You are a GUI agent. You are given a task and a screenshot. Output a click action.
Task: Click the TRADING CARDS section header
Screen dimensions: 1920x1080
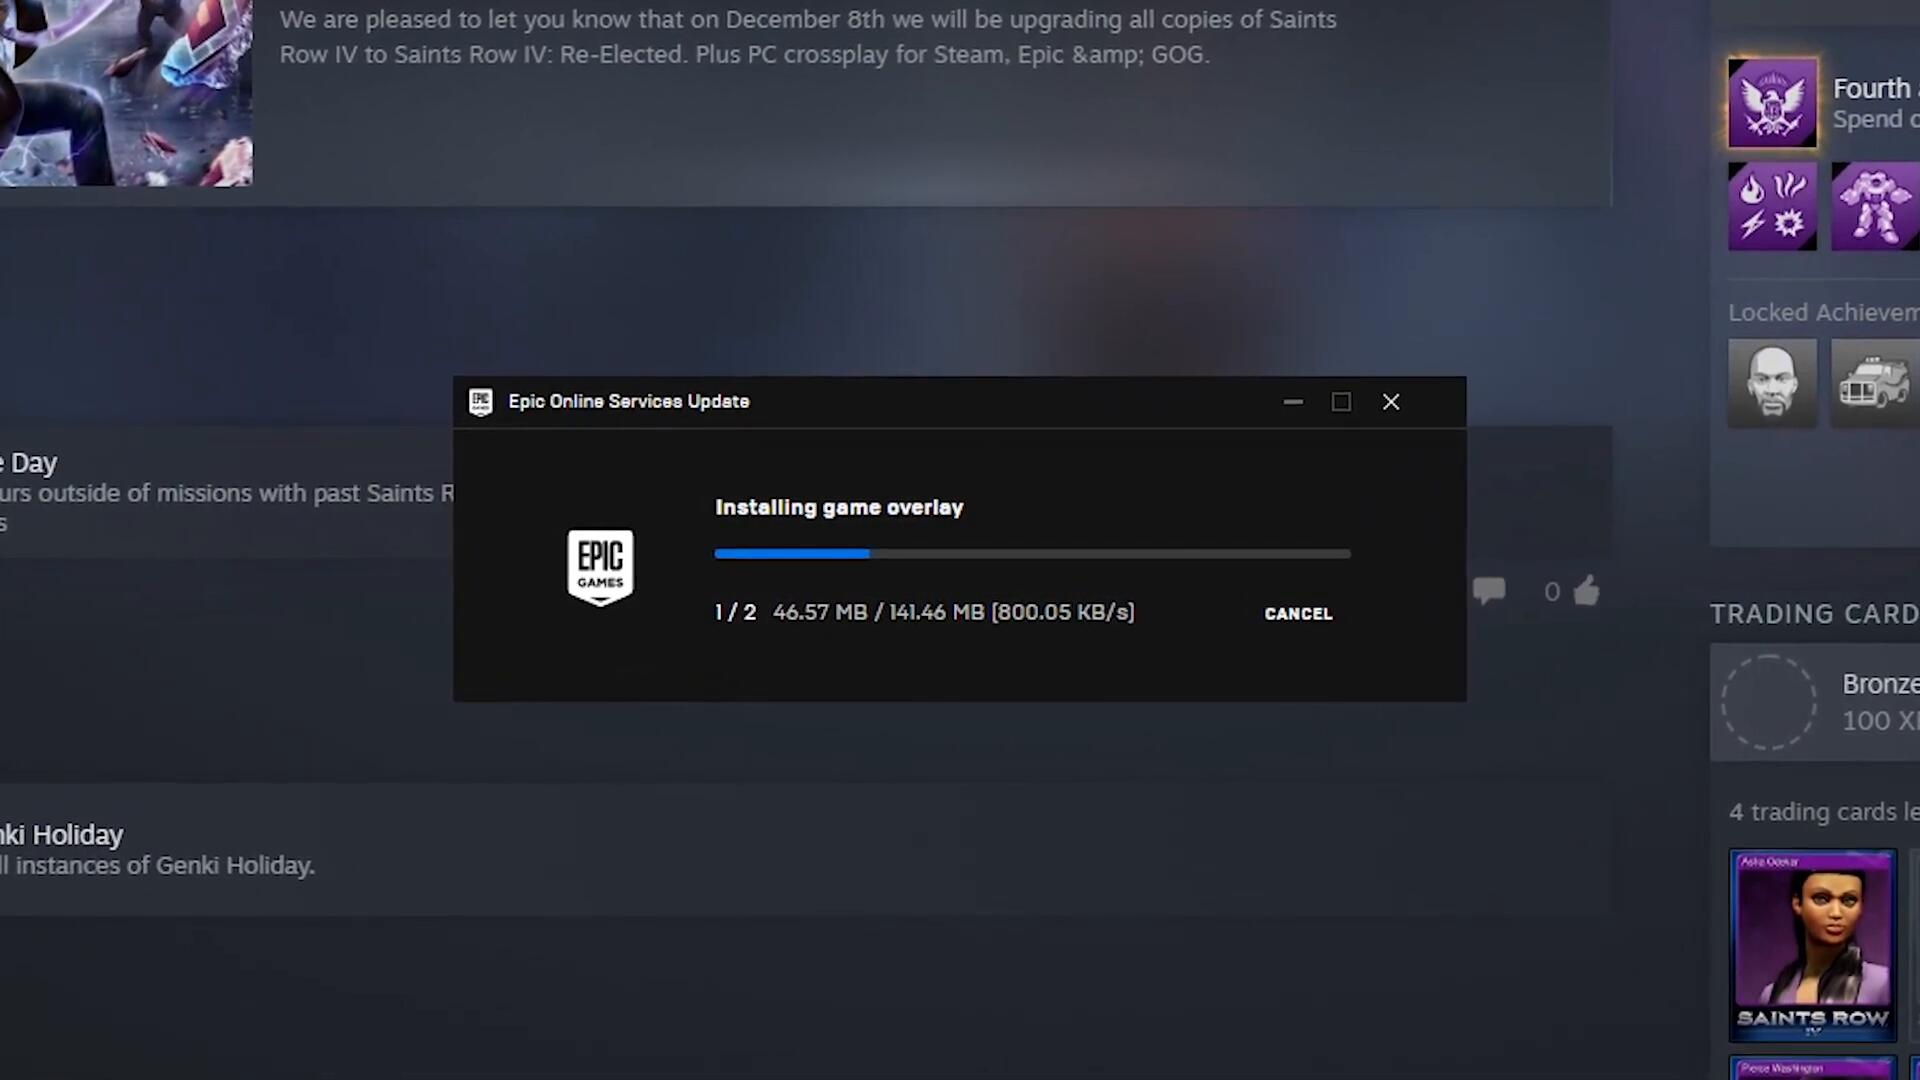tap(1813, 614)
